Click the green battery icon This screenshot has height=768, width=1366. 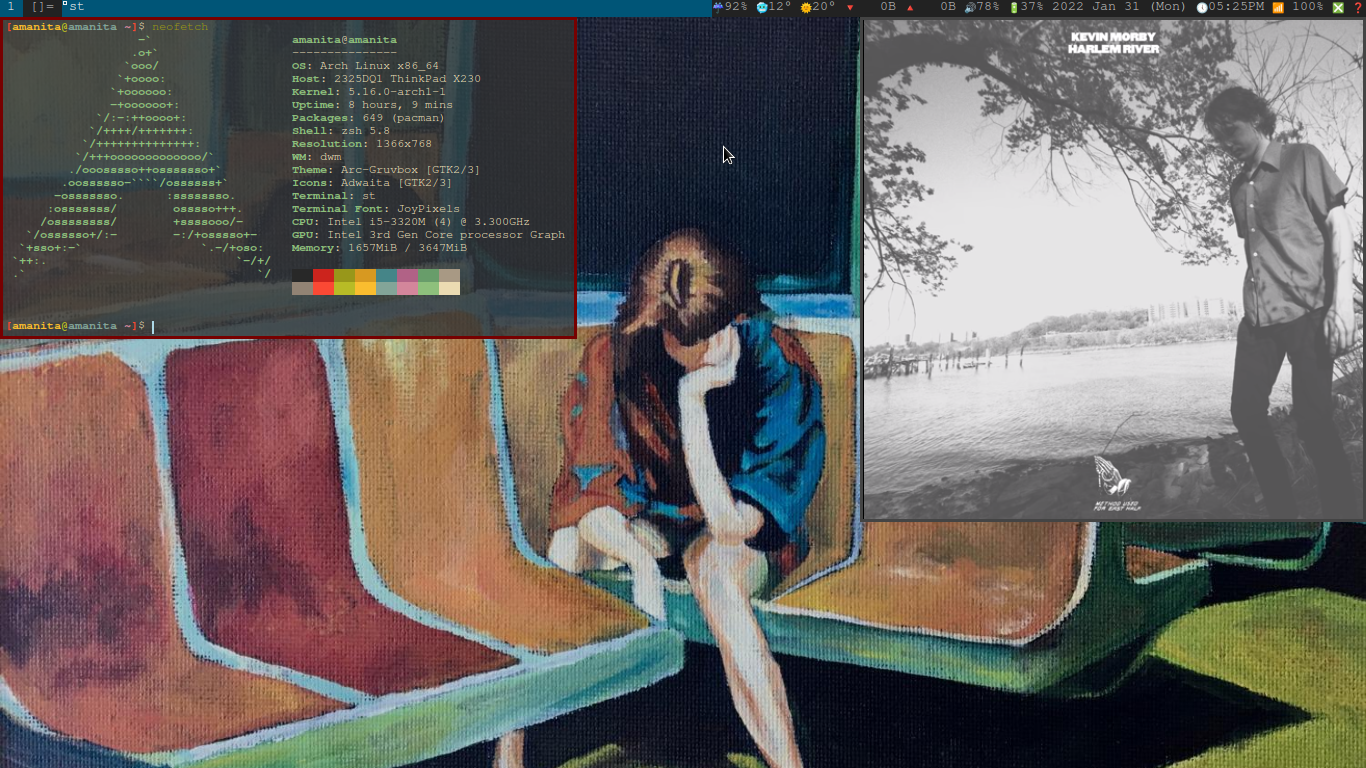[x=1014, y=7]
